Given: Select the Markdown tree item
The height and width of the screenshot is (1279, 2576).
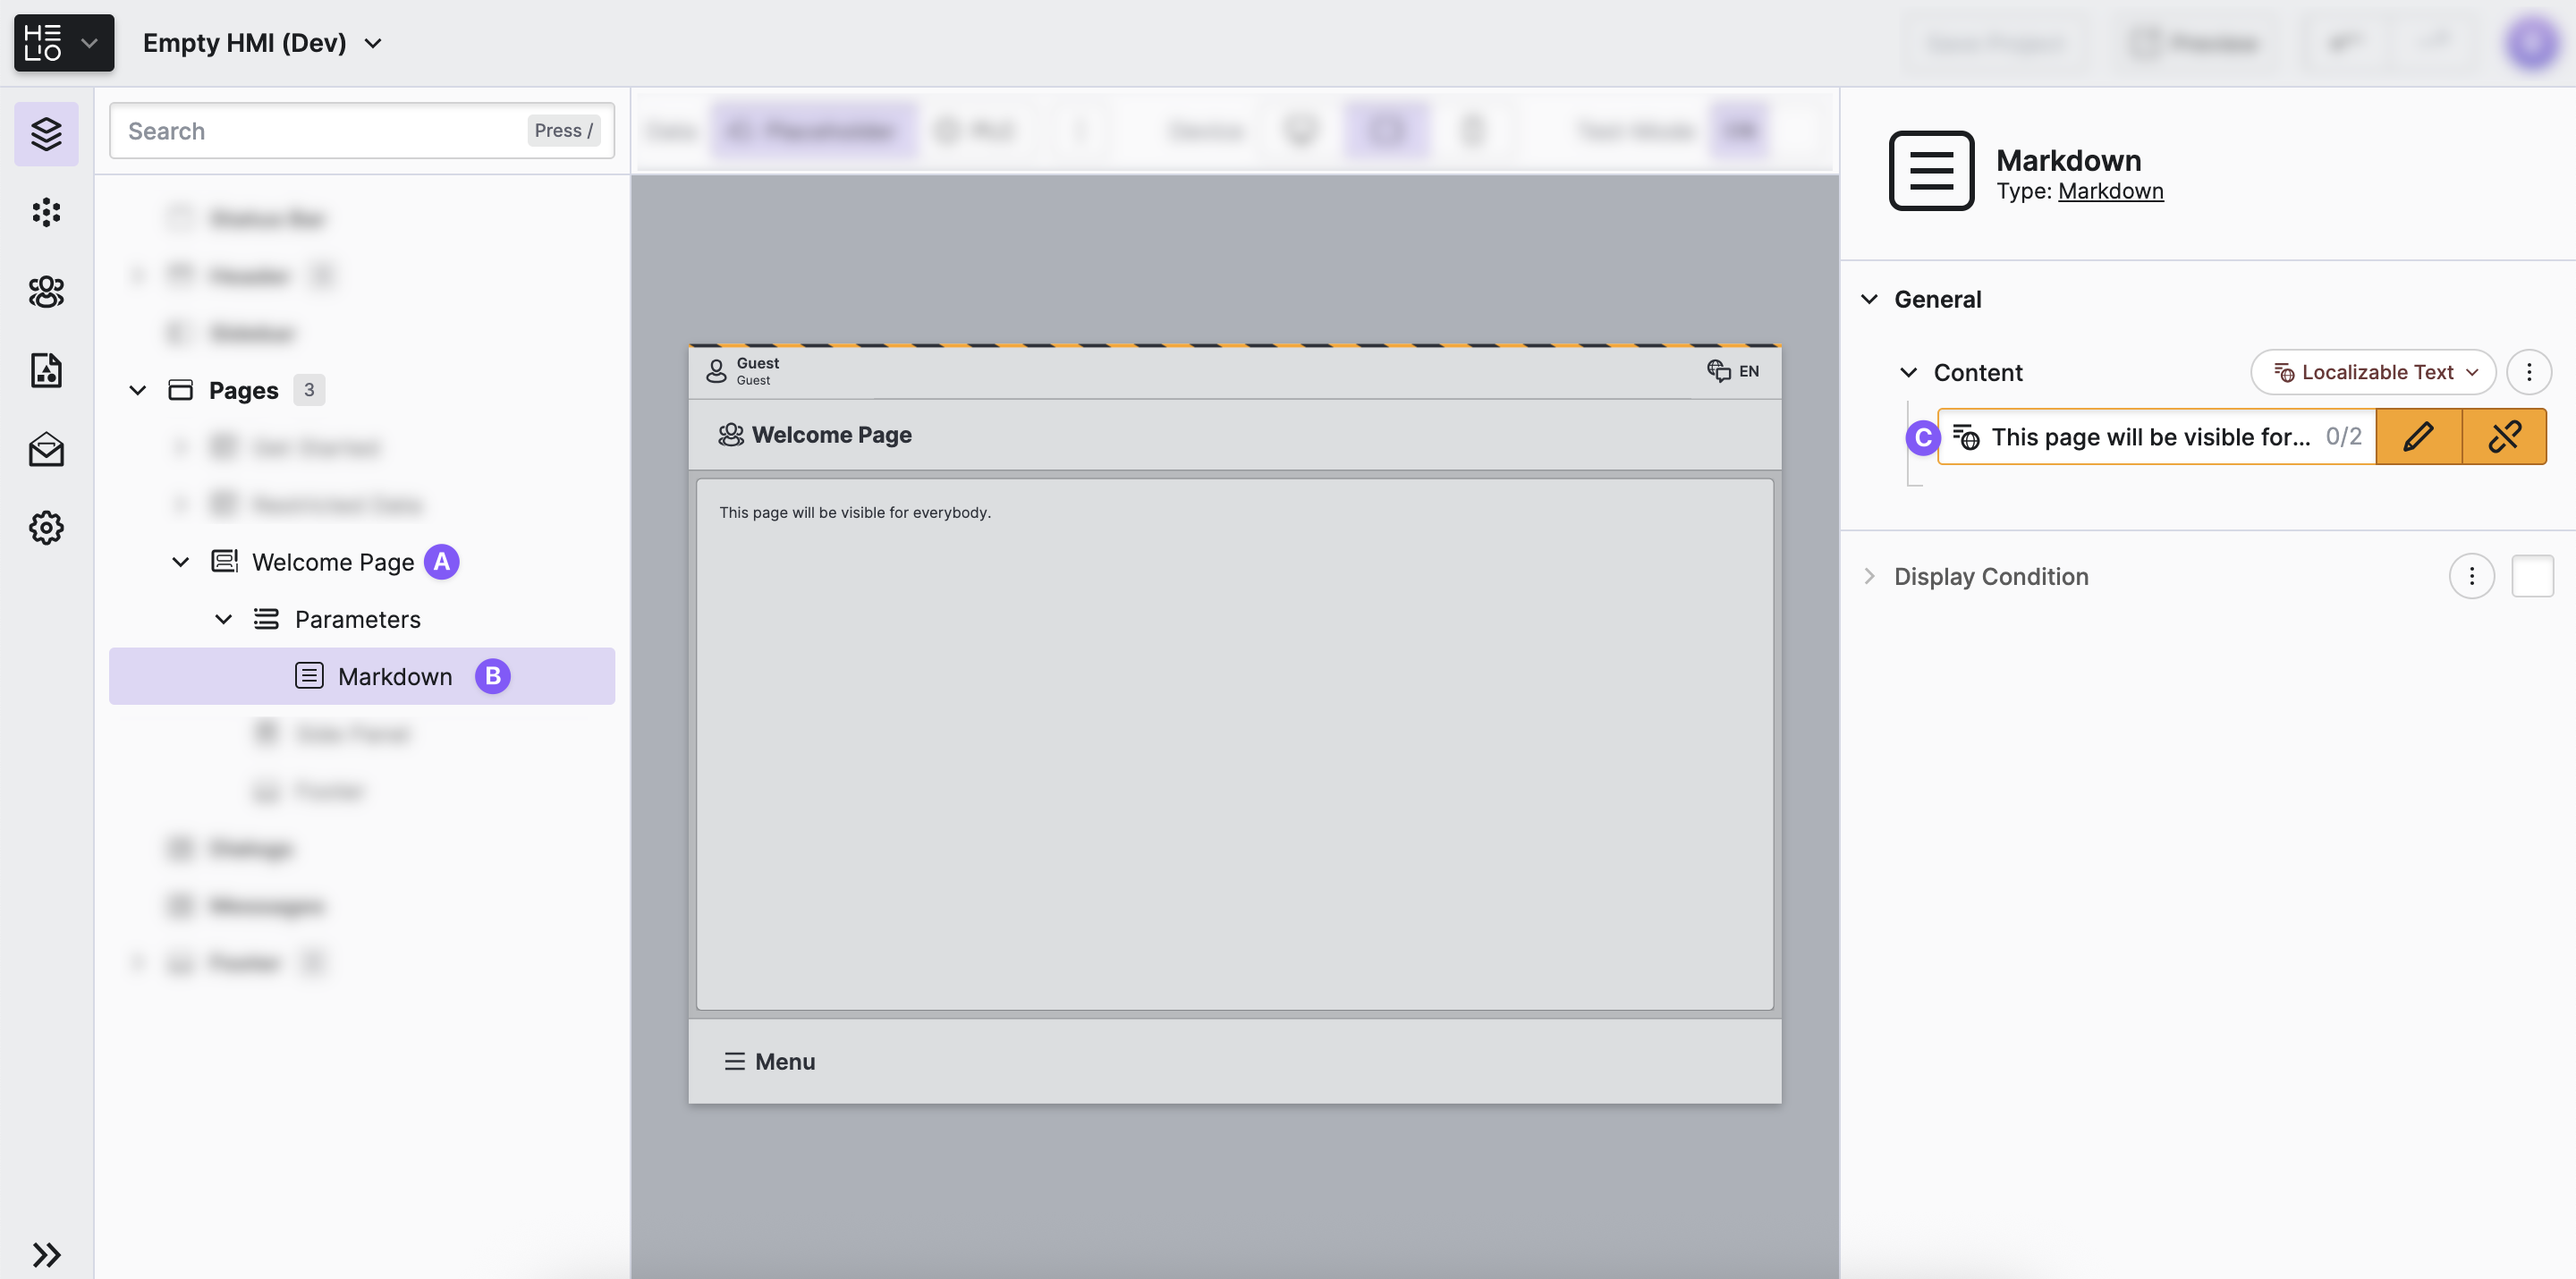Looking at the screenshot, I should click(x=394, y=677).
